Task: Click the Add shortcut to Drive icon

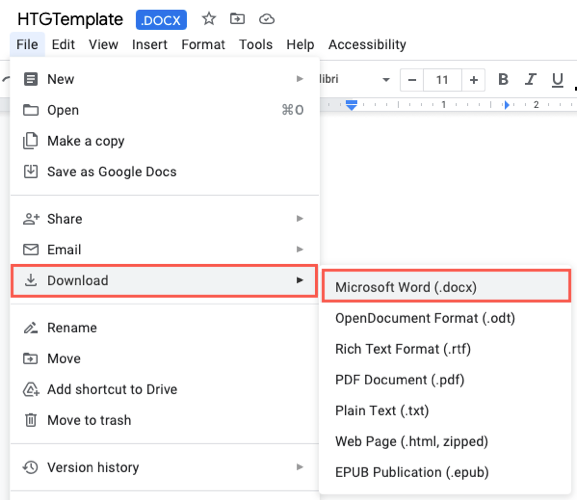Action: click(31, 389)
